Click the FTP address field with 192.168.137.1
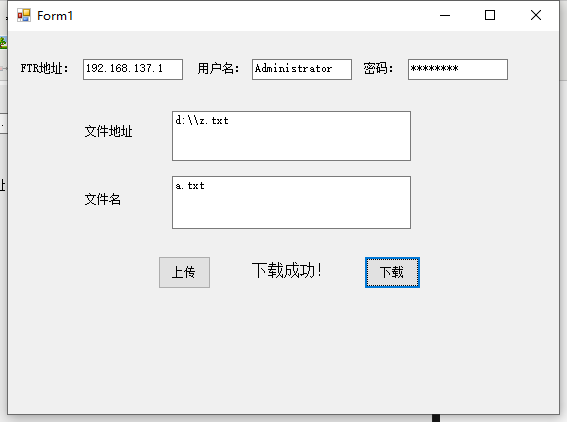 (x=133, y=69)
